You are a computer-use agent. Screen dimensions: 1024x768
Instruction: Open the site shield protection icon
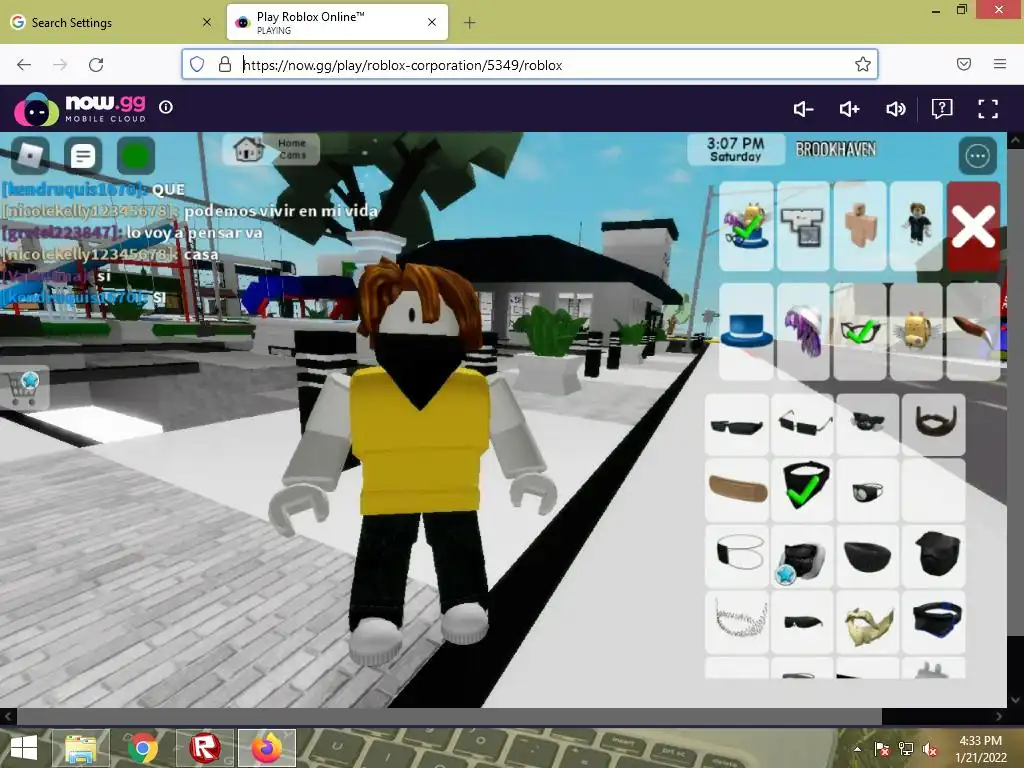click(x=197, y=64)
